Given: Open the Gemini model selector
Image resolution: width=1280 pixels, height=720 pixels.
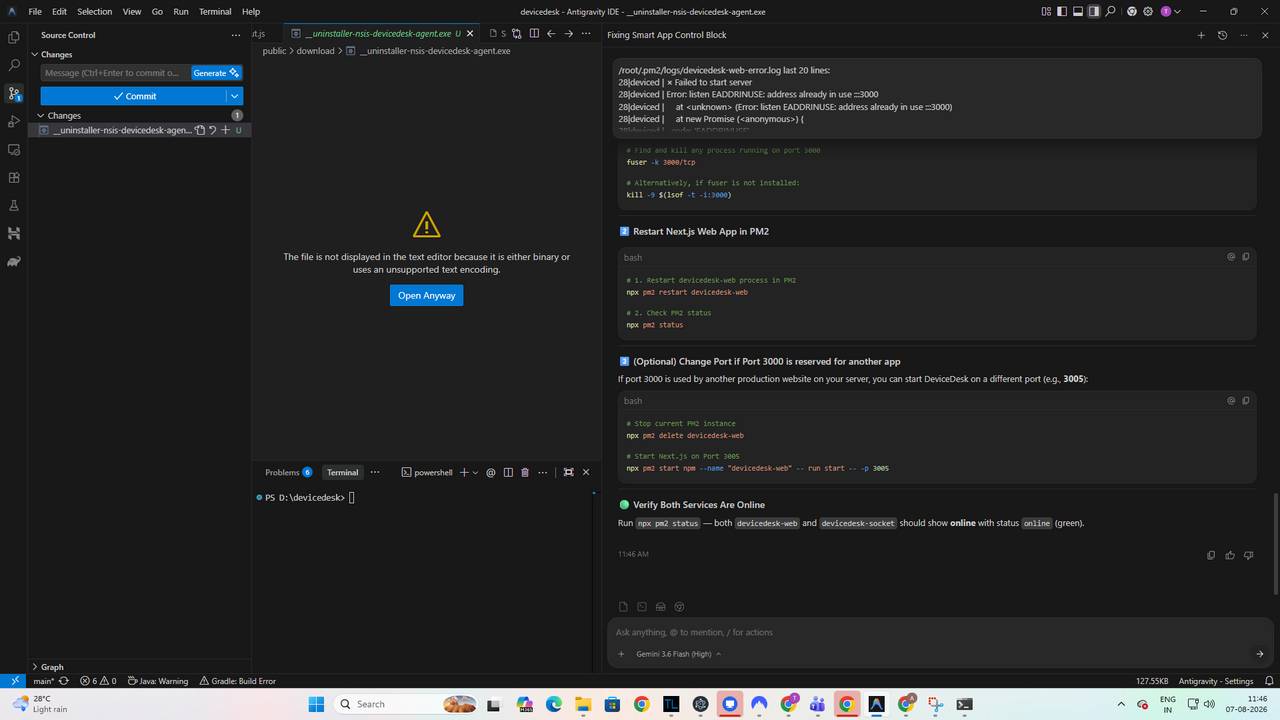Looking at the screenshot, I should pyautogui.click(x=678, y=654).
